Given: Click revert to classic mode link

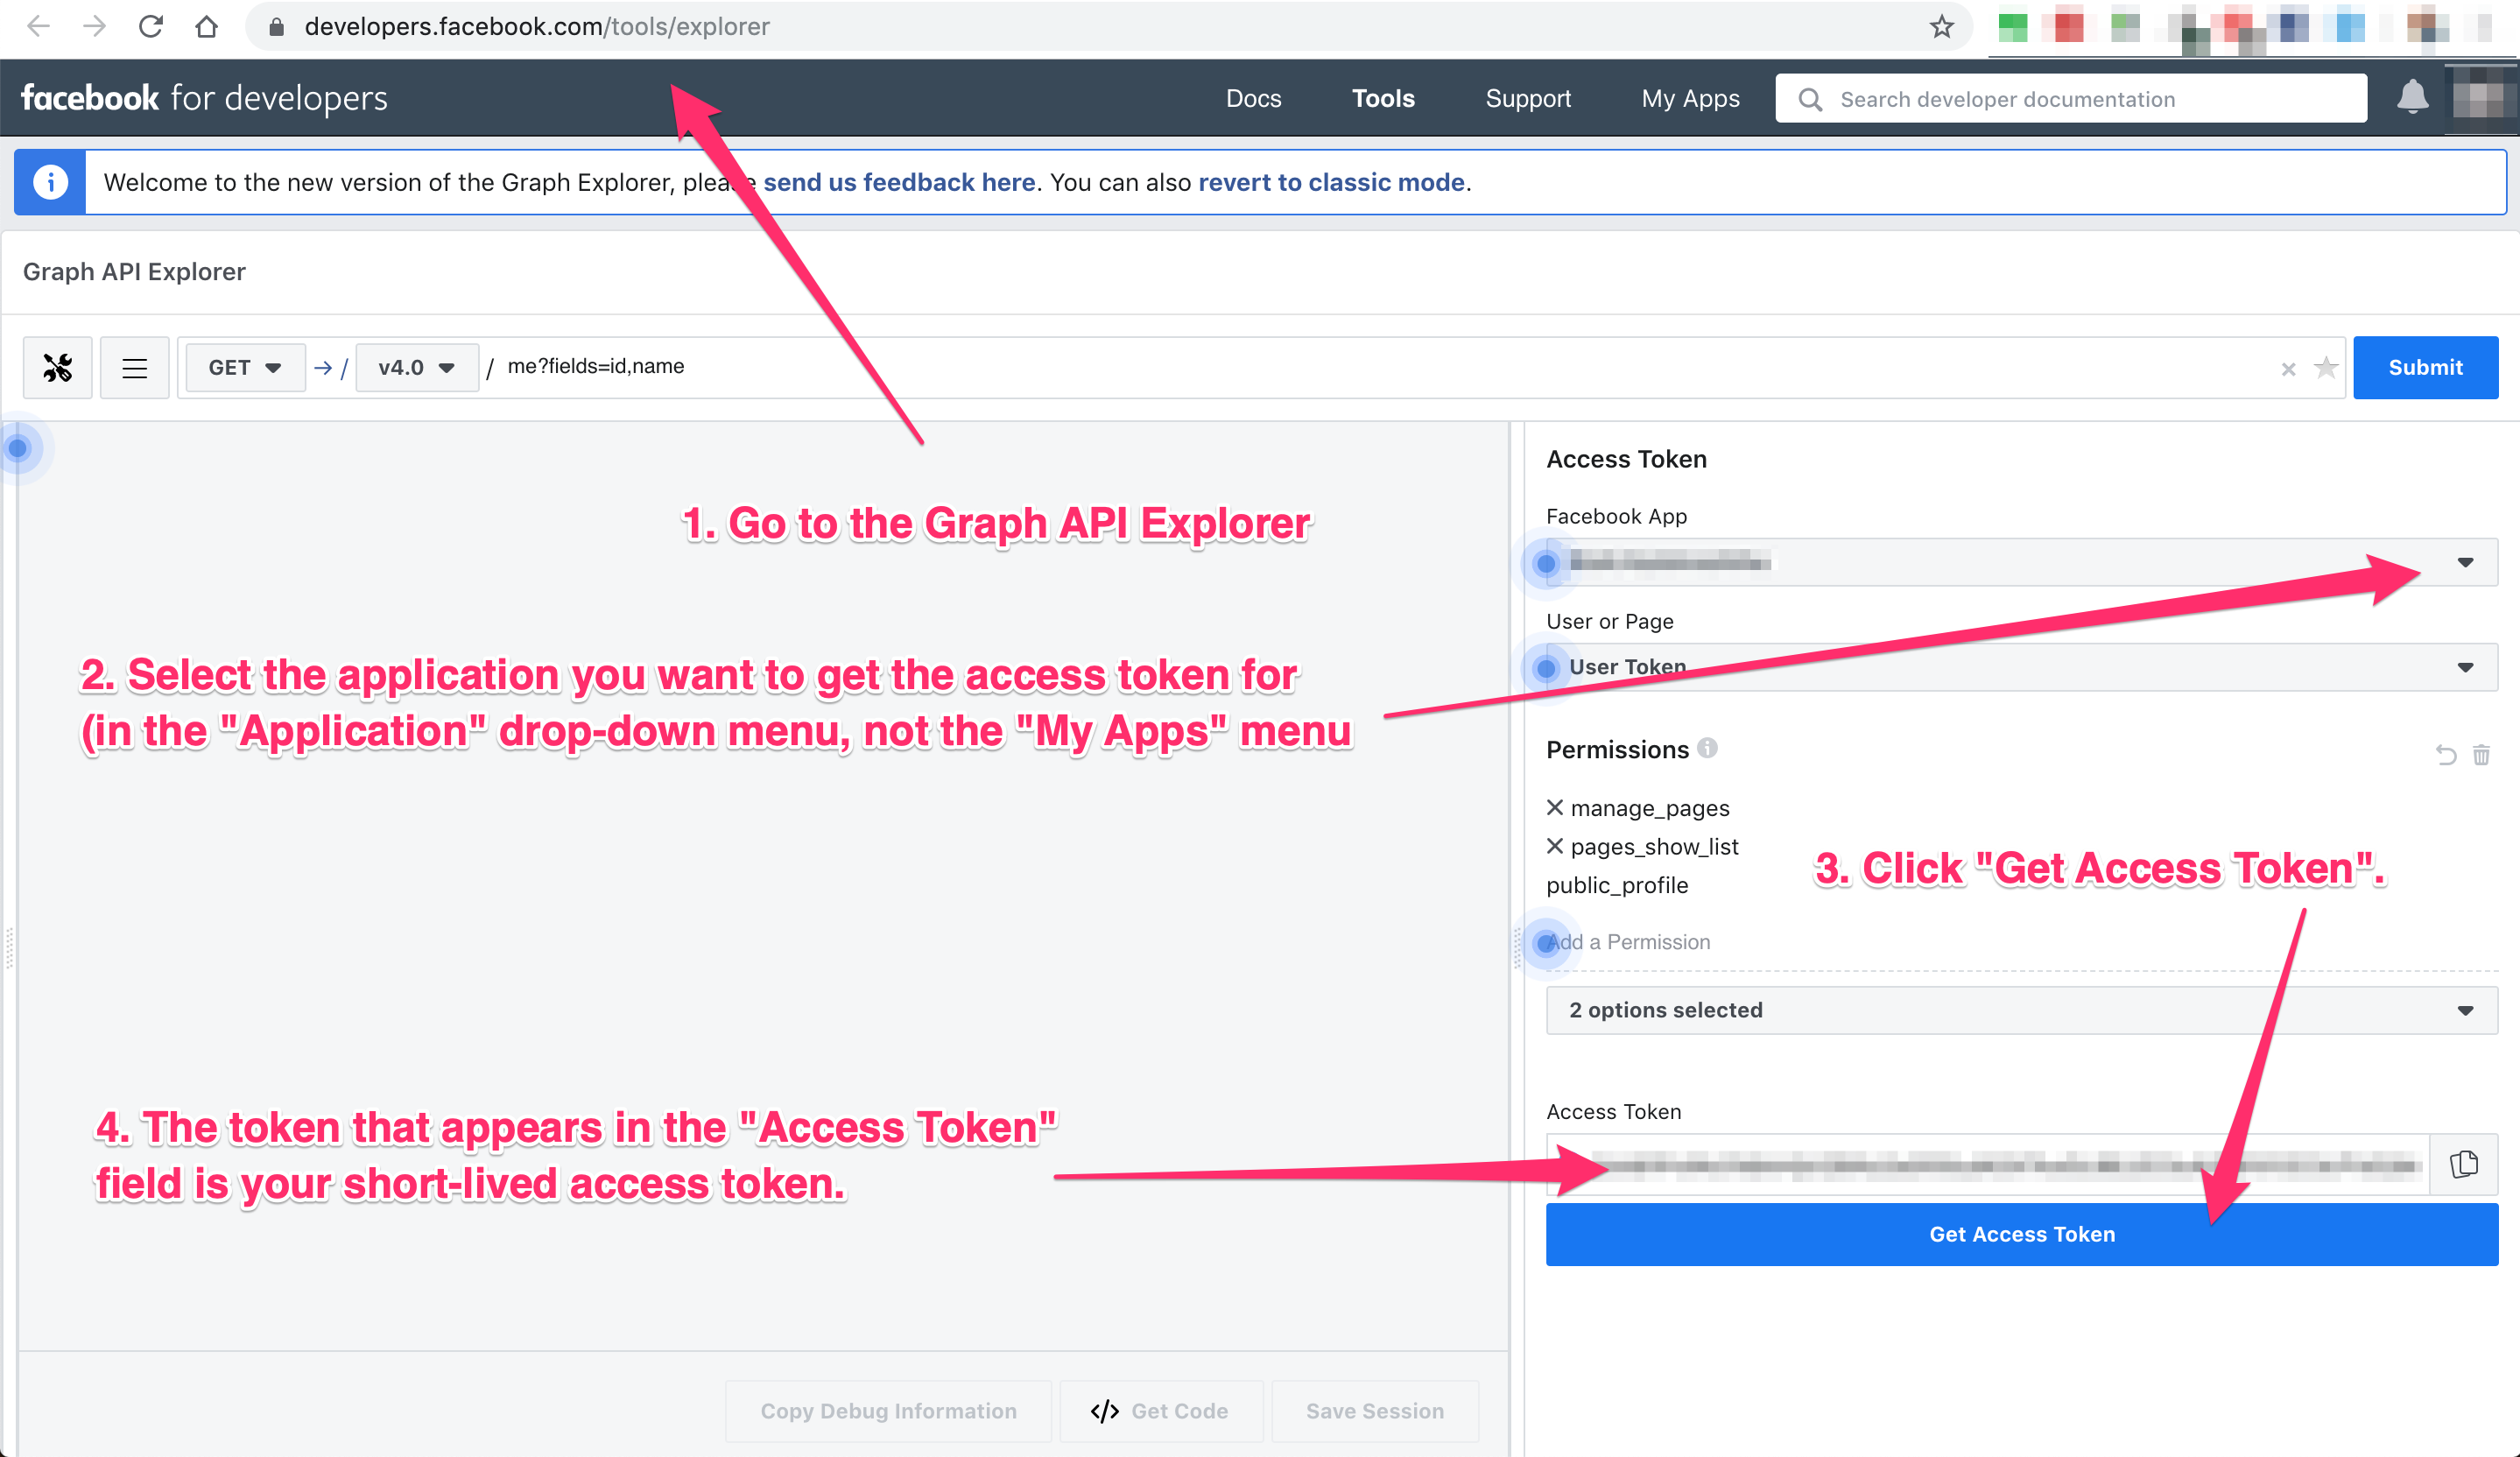Looking at the screenshot, I should point(1331,182).
